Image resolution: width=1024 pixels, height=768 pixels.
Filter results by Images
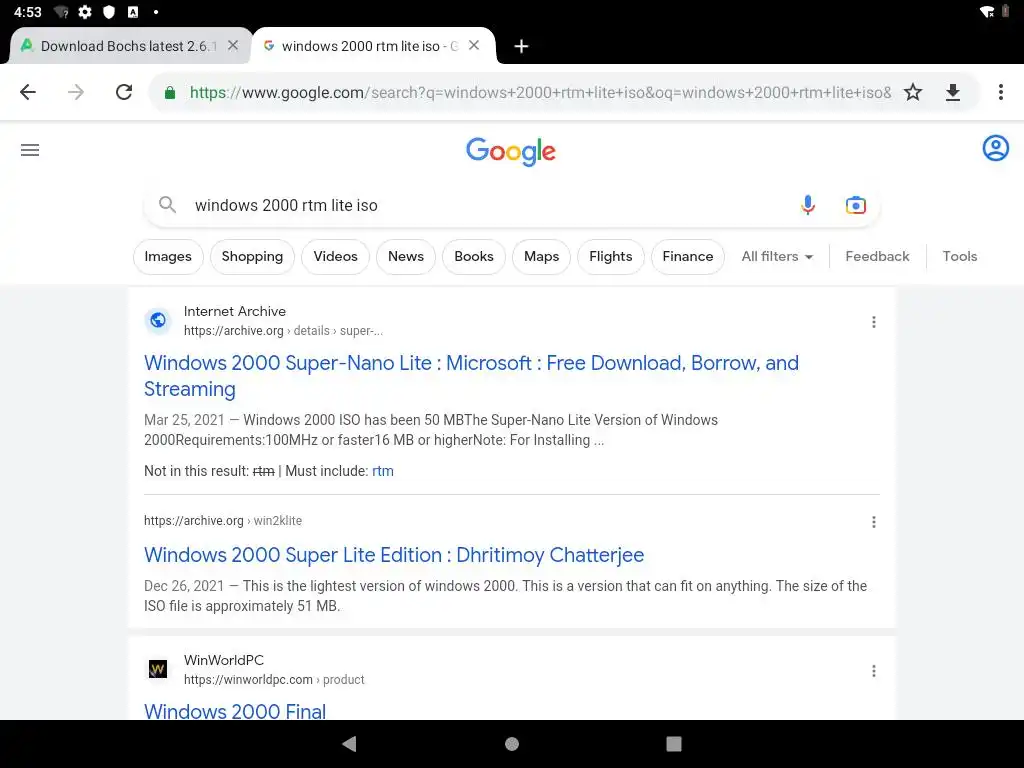tap(168, 257)
